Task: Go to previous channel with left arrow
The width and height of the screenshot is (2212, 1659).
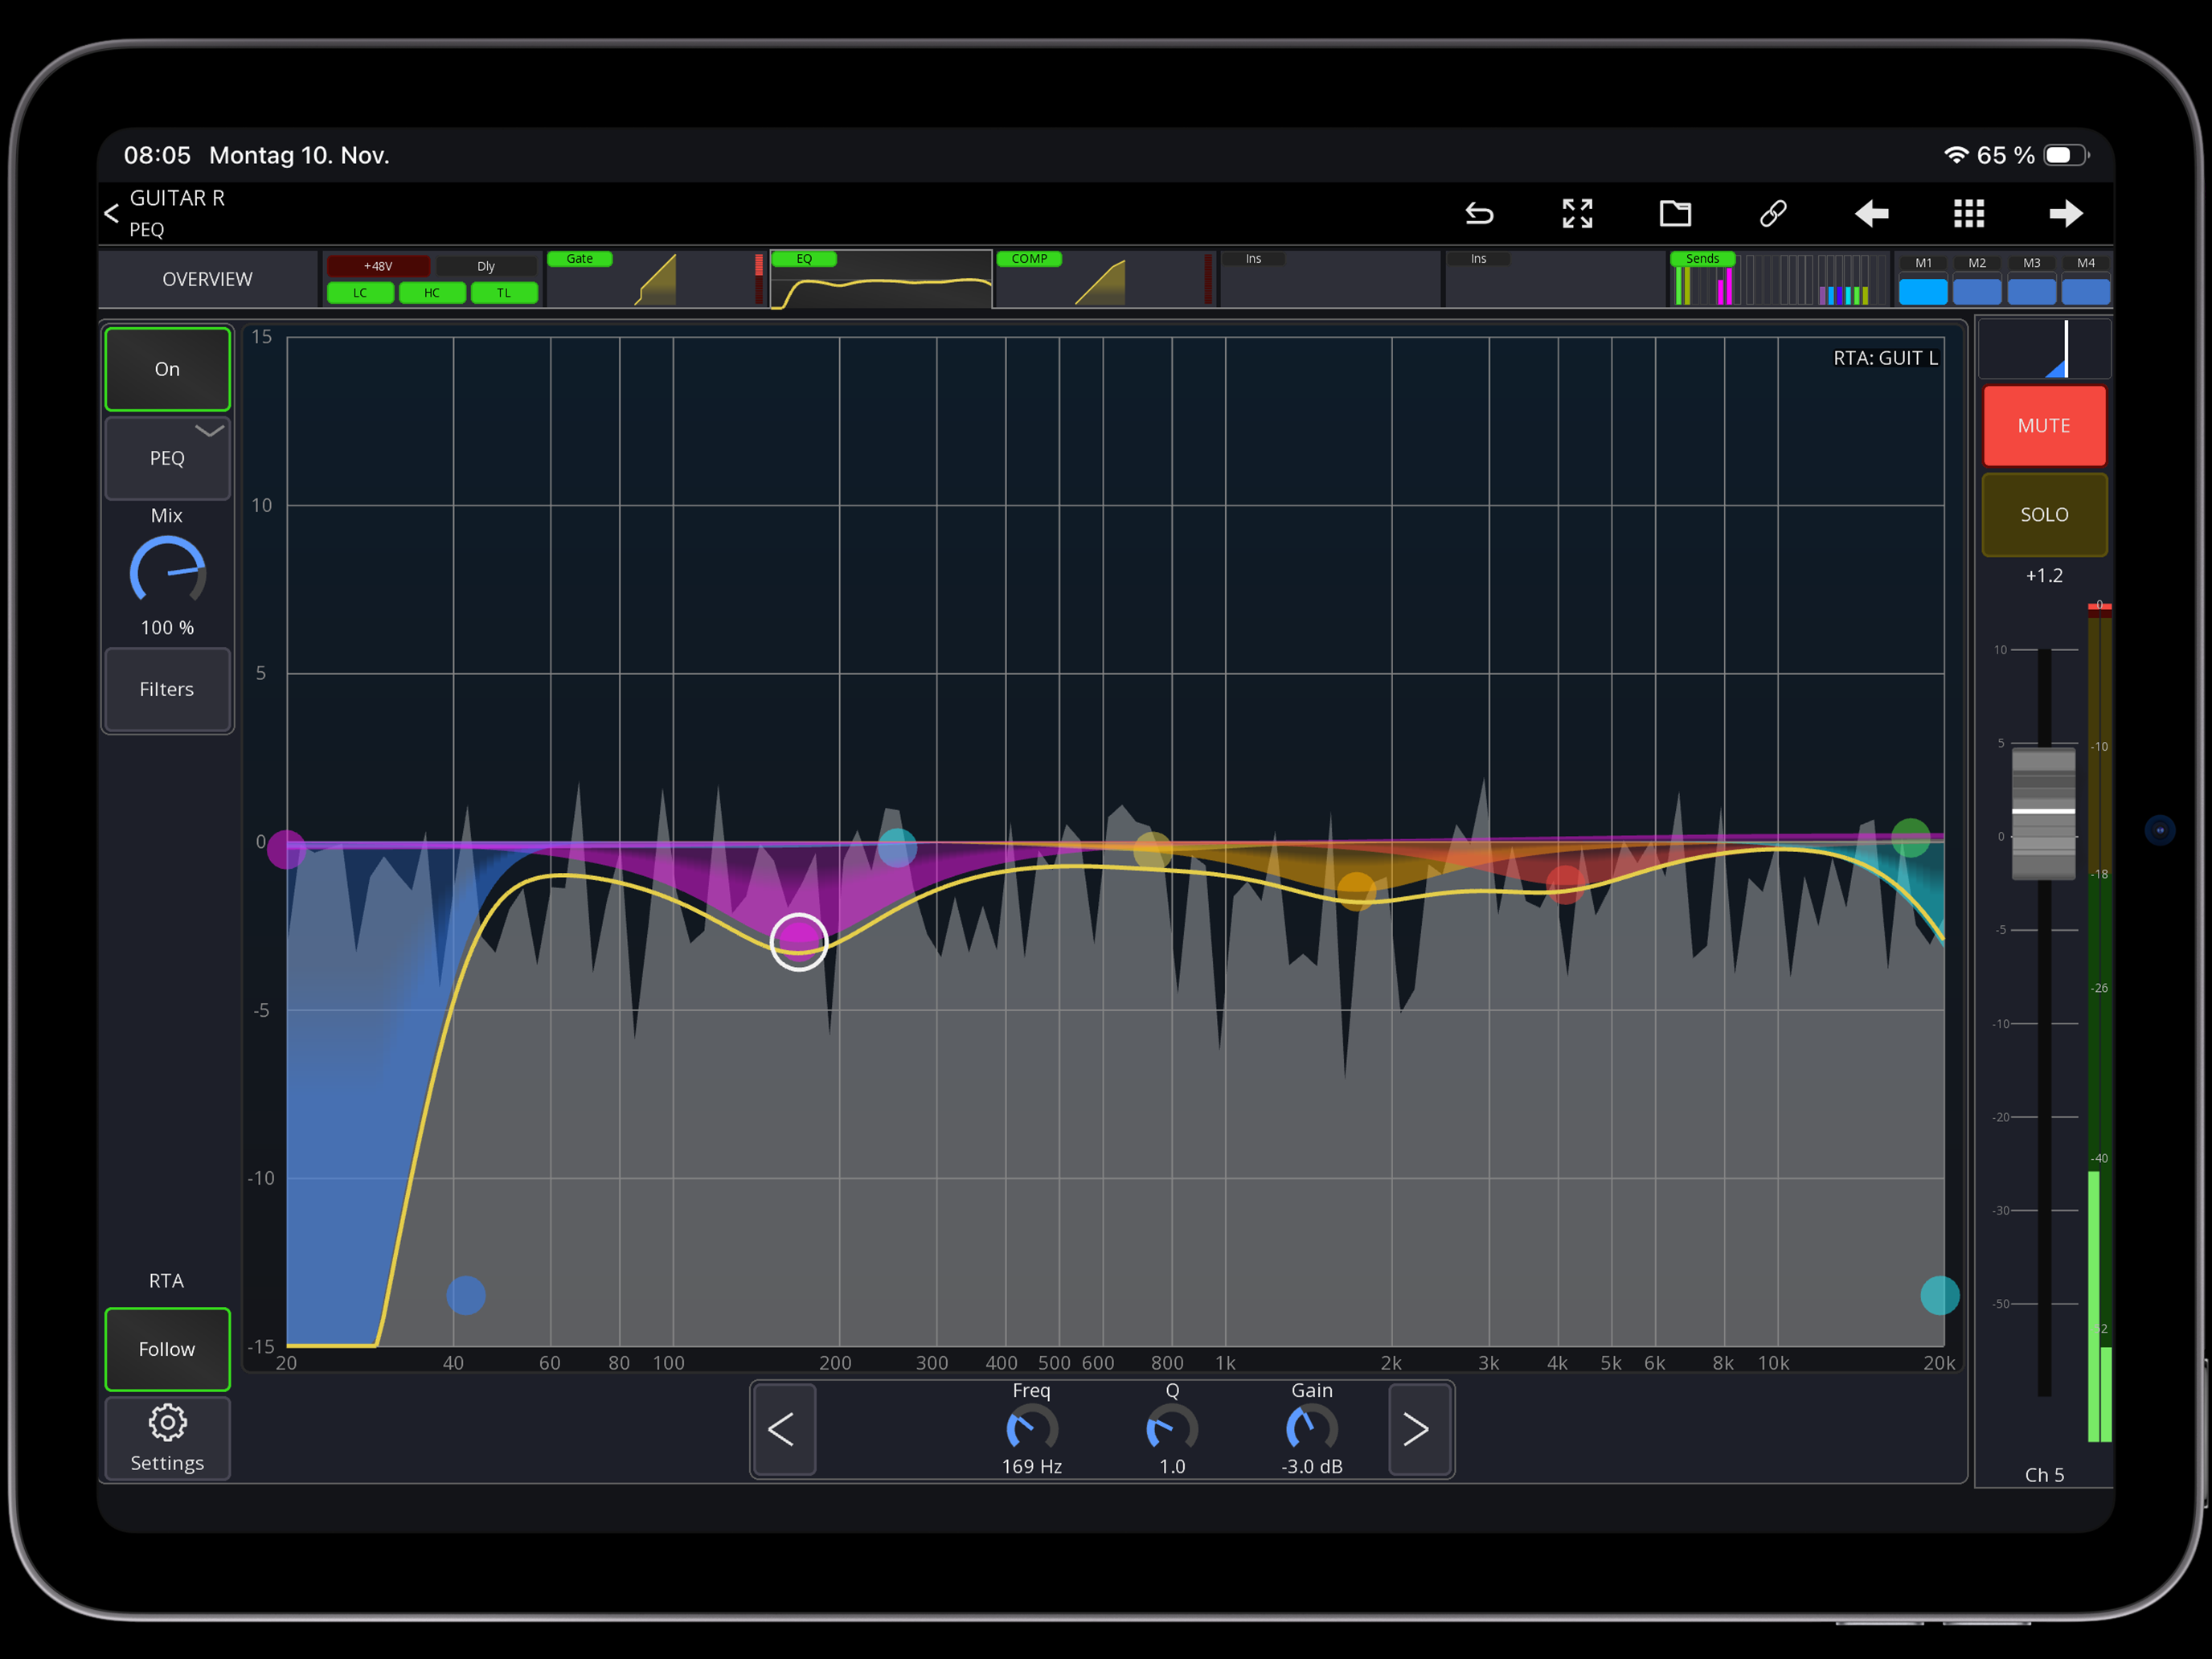Action: point(1871,213)
